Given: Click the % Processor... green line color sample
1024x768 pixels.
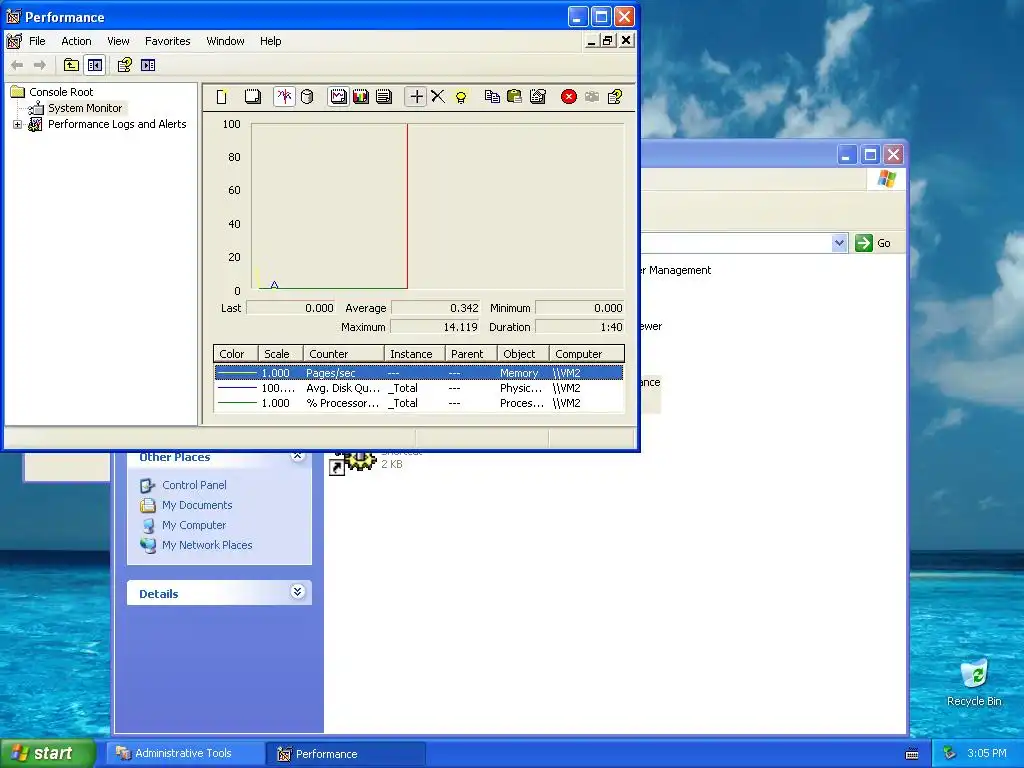Looking at the screenshot, I should [236, 403].
